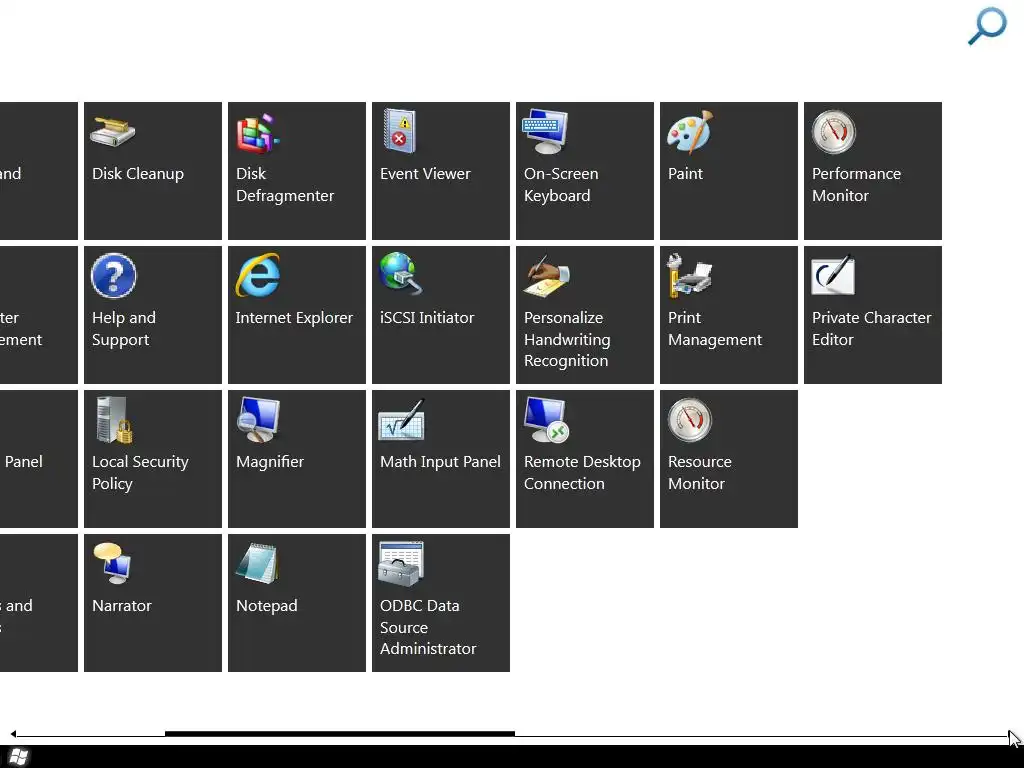Click the "Personalize Handwriting Recognition" label
Viewport: 1024px width, 768px height.
[567, 339]
